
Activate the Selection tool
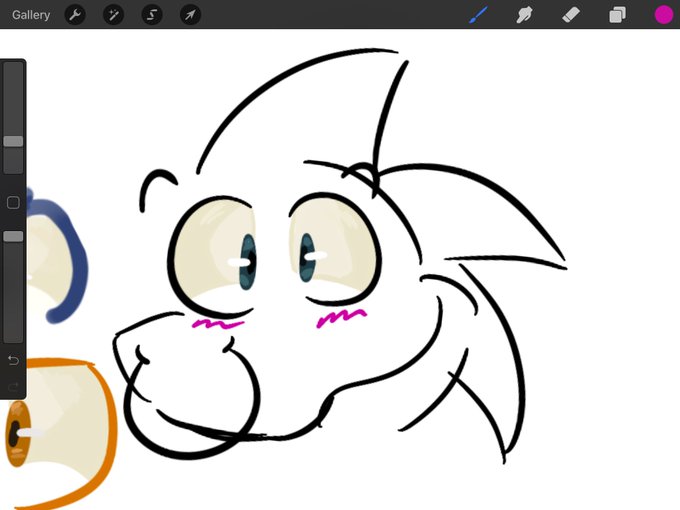click(x=152, y=15)
